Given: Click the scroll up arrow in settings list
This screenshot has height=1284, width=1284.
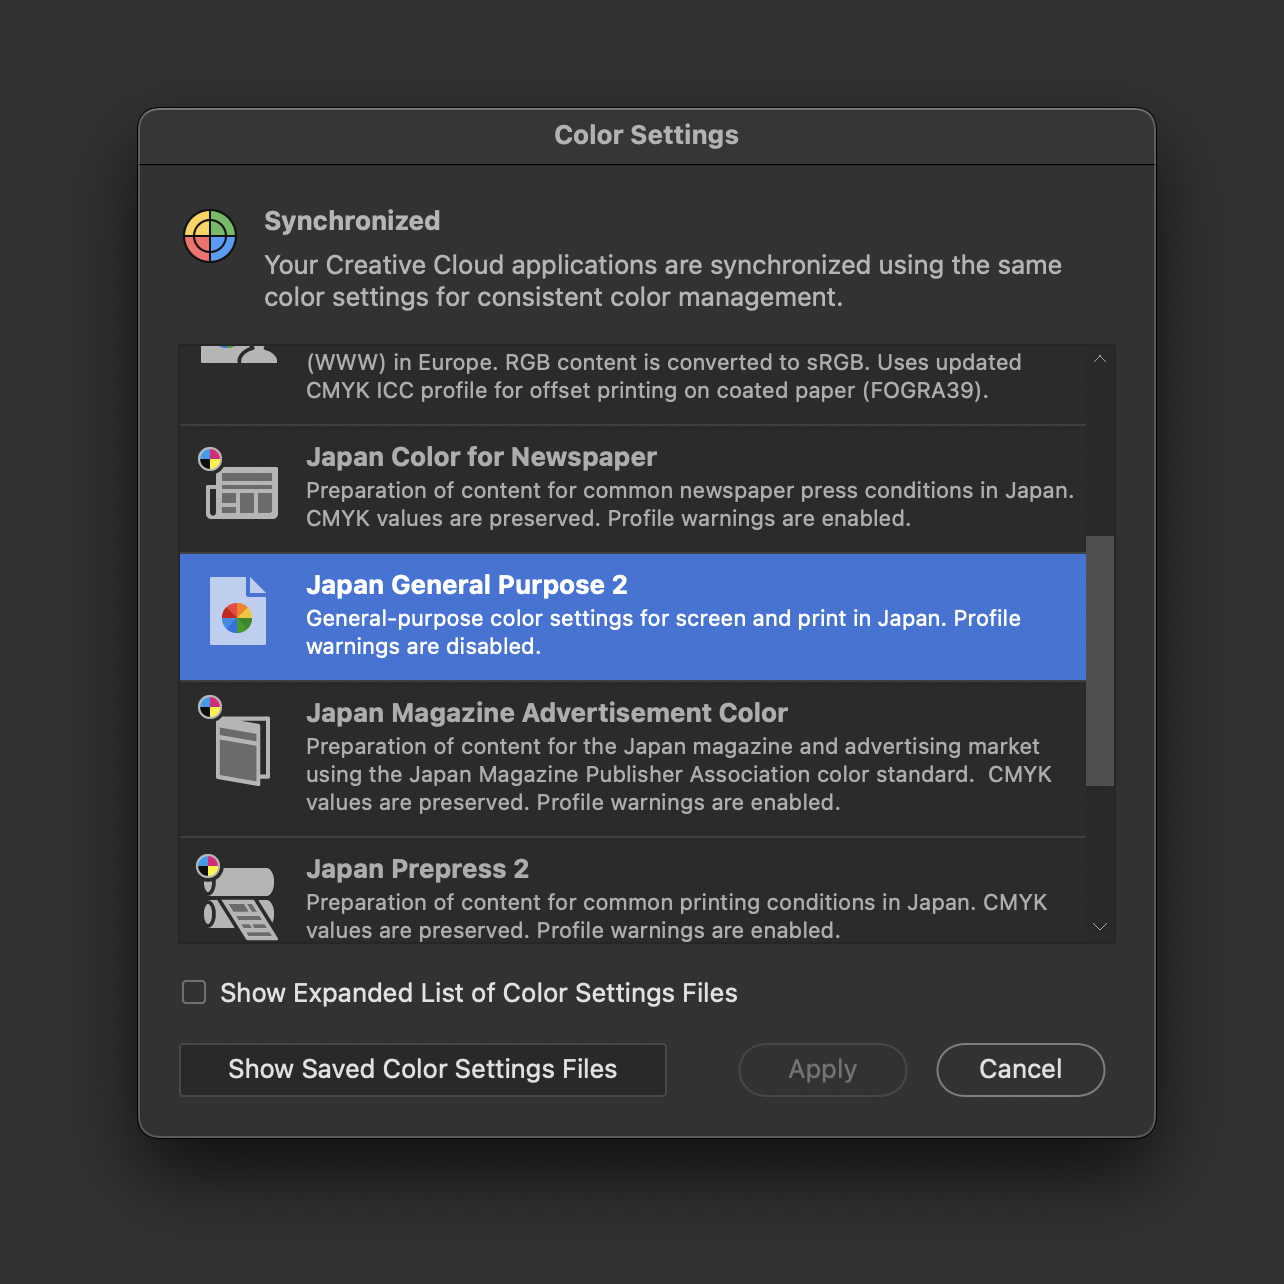Looking at the screenshot, I should coord(1100,359).
